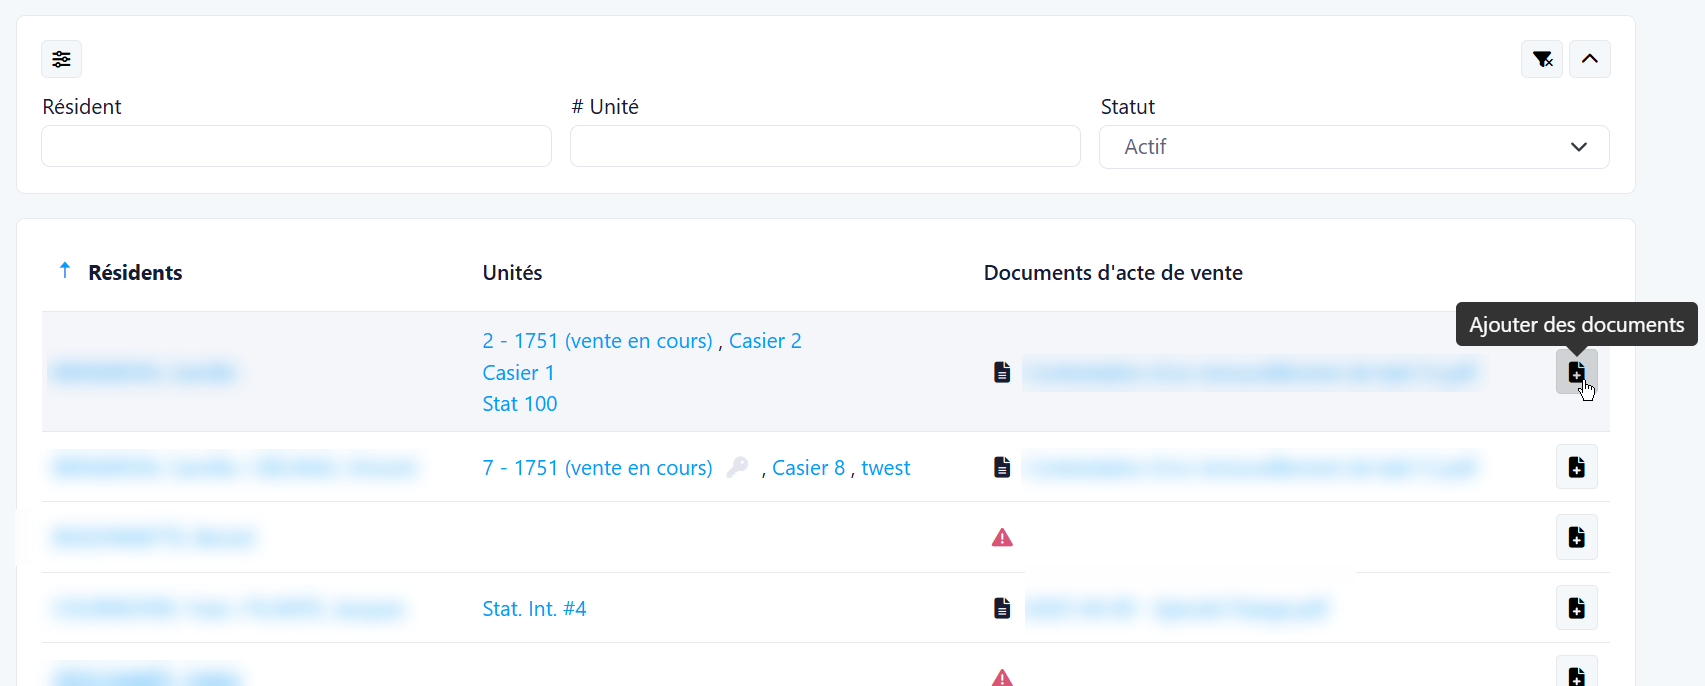Screen dimensions: 1705x686
Task: Clear filters with the funnel icon
Action: point(1542,59)
